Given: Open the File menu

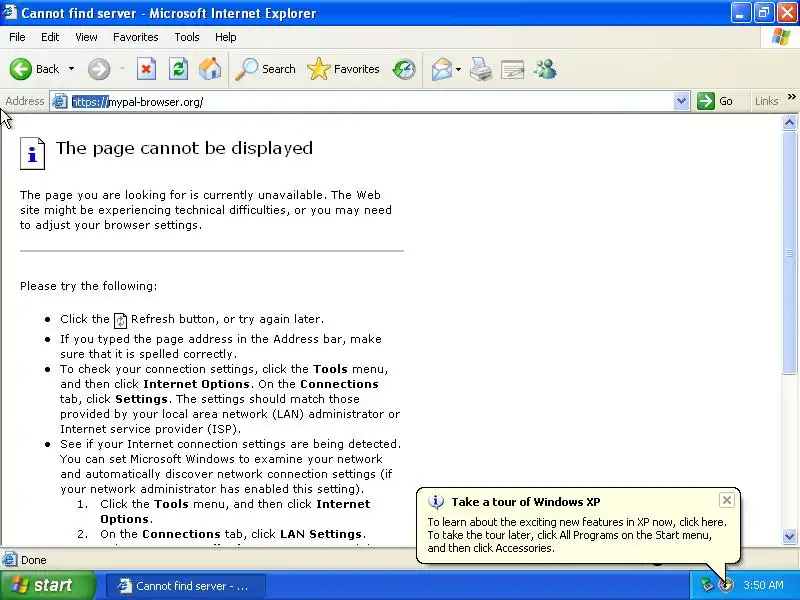Looking at the screenshot, I should 17,37.
